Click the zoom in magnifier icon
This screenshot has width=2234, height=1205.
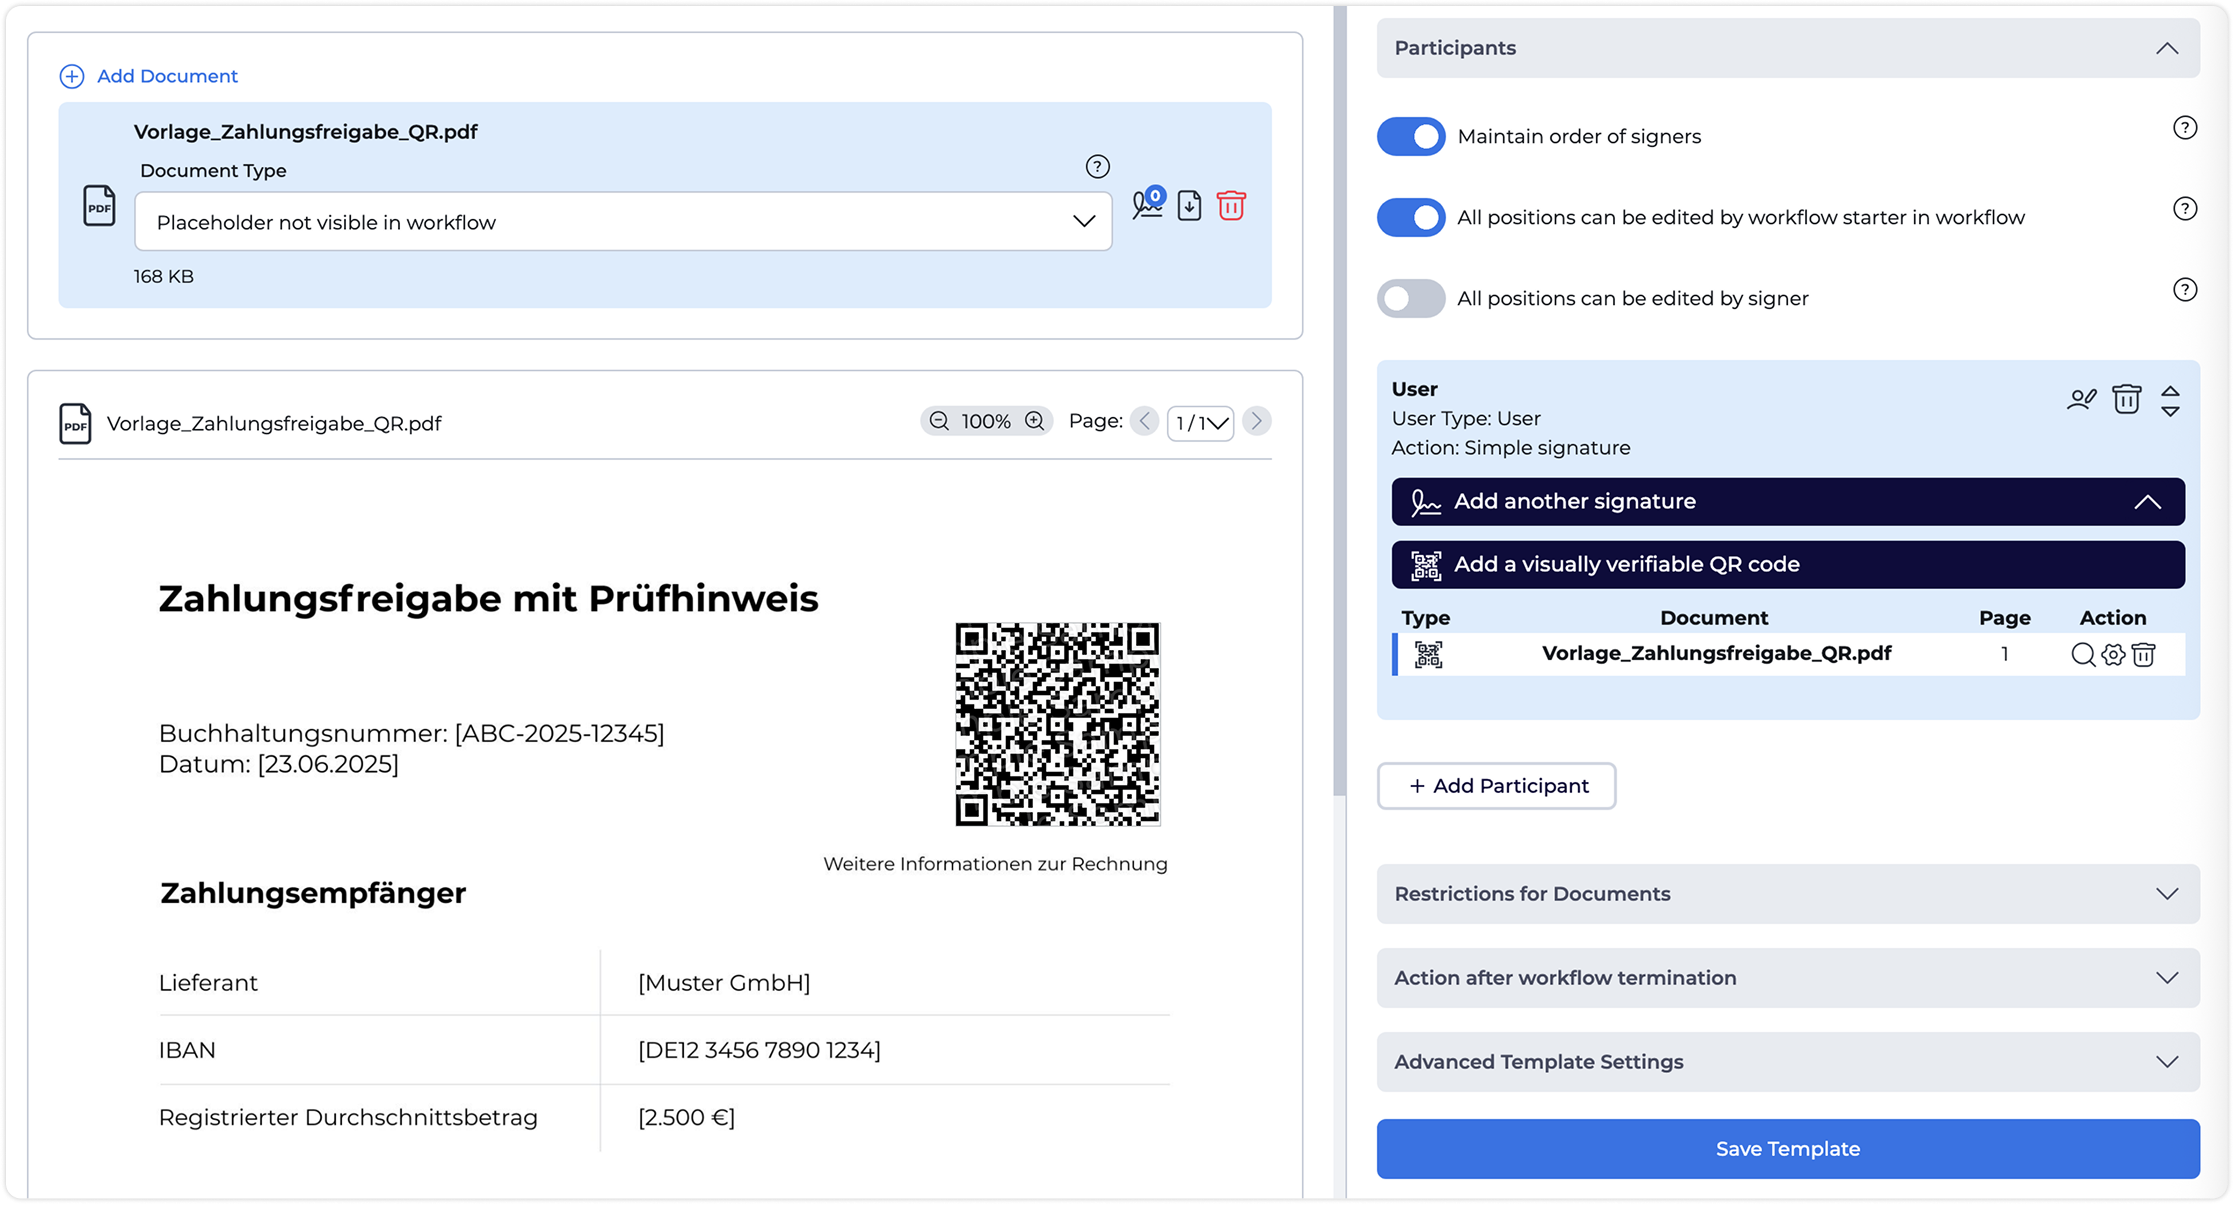coord(1035,421)
